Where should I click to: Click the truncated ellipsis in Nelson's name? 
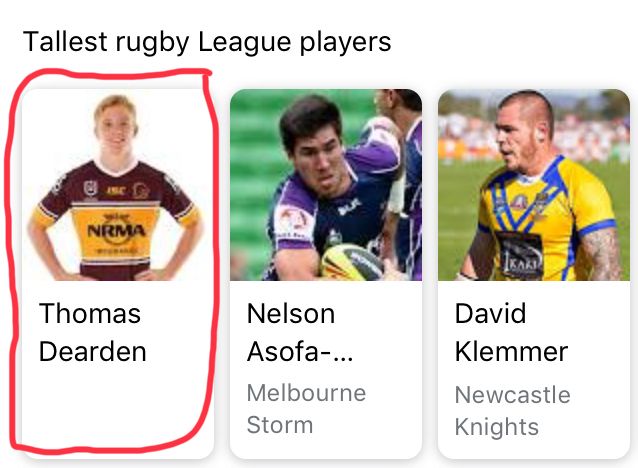click(343, 352)
